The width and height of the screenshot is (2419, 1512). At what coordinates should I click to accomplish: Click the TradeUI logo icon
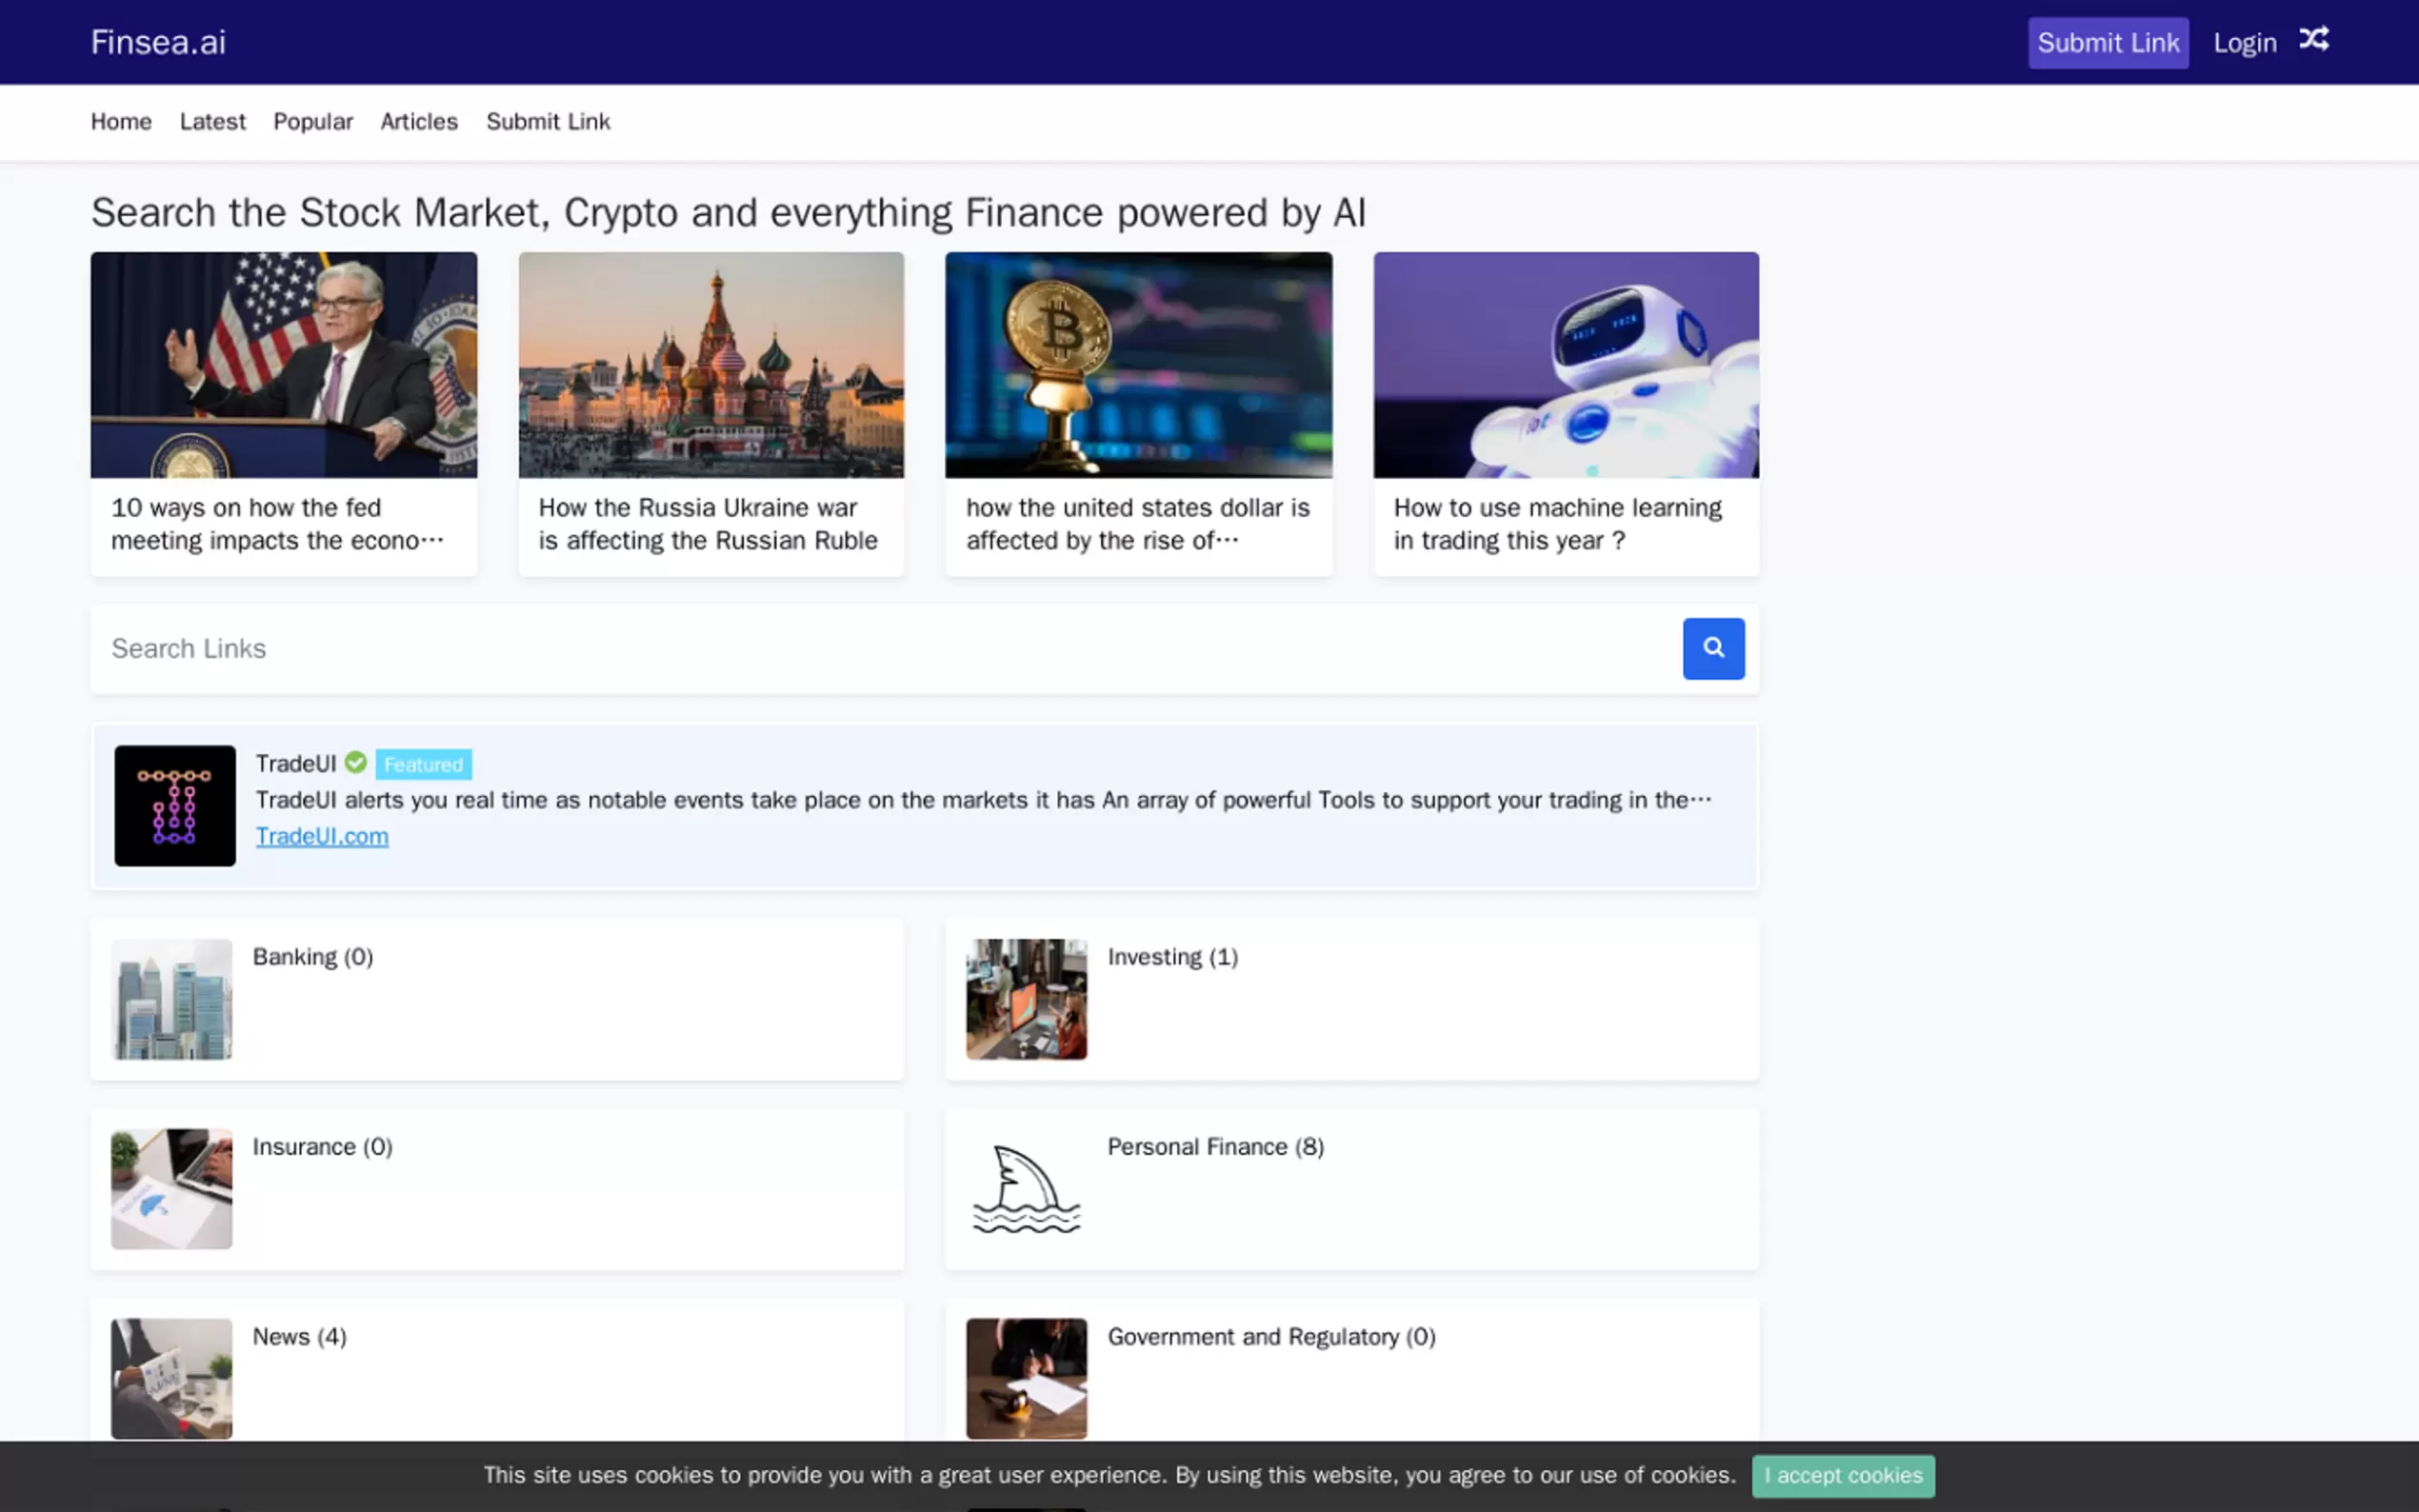pyautogui.click(x=174, y=805)
